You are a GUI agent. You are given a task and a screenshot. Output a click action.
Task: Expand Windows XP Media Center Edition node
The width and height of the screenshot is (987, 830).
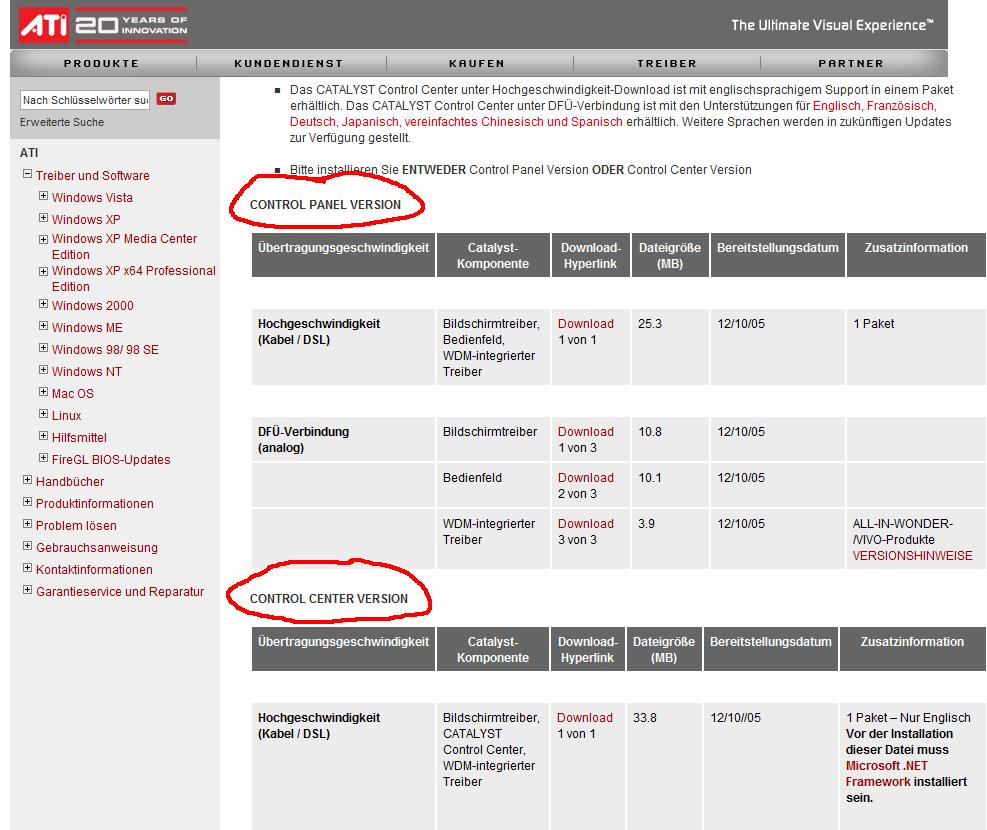pos(43,239)
